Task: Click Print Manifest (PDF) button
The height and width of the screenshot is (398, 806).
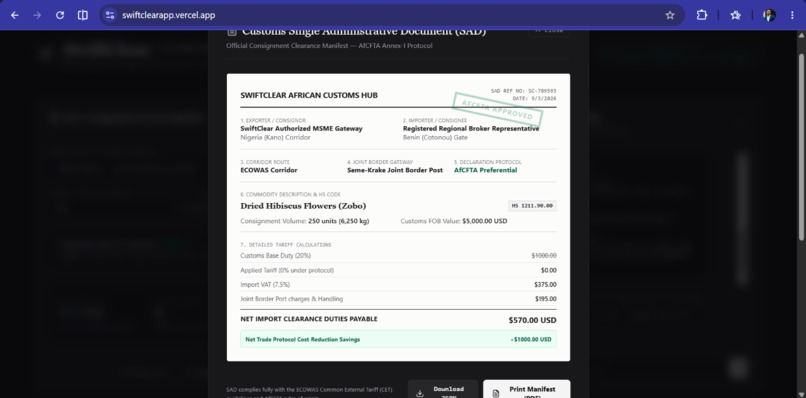Action: point(526,390)
